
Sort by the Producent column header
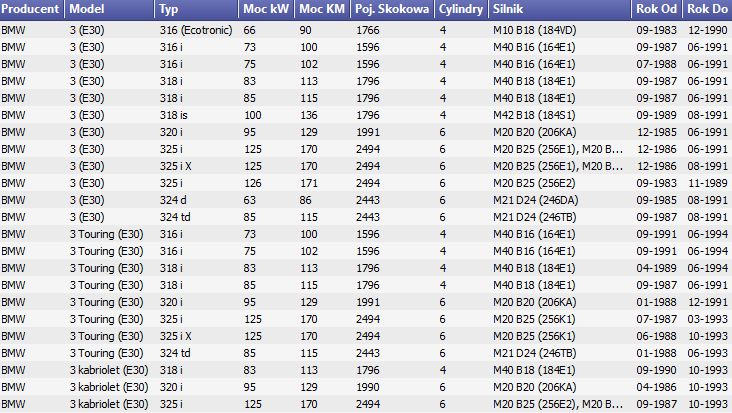pyautogui.click(x=31, y=9)
